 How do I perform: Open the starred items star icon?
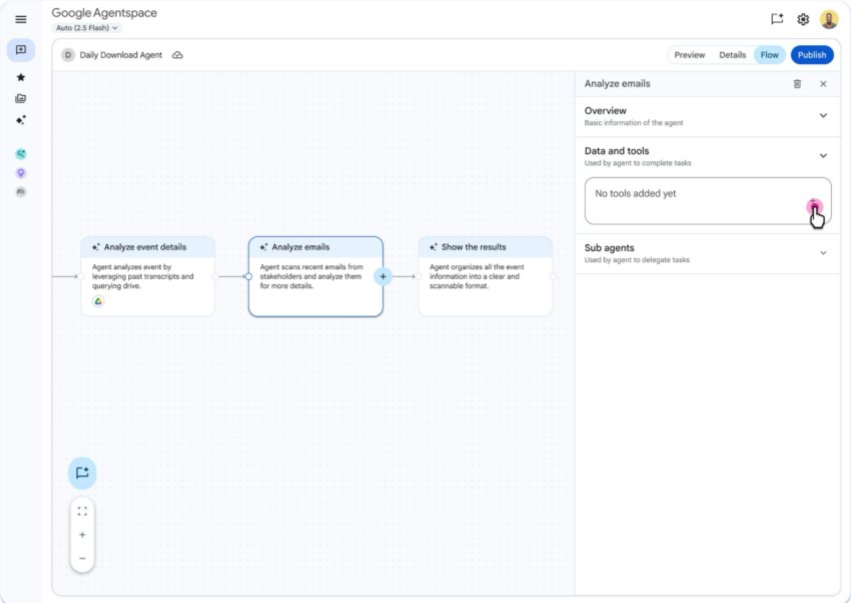point(21,77)
